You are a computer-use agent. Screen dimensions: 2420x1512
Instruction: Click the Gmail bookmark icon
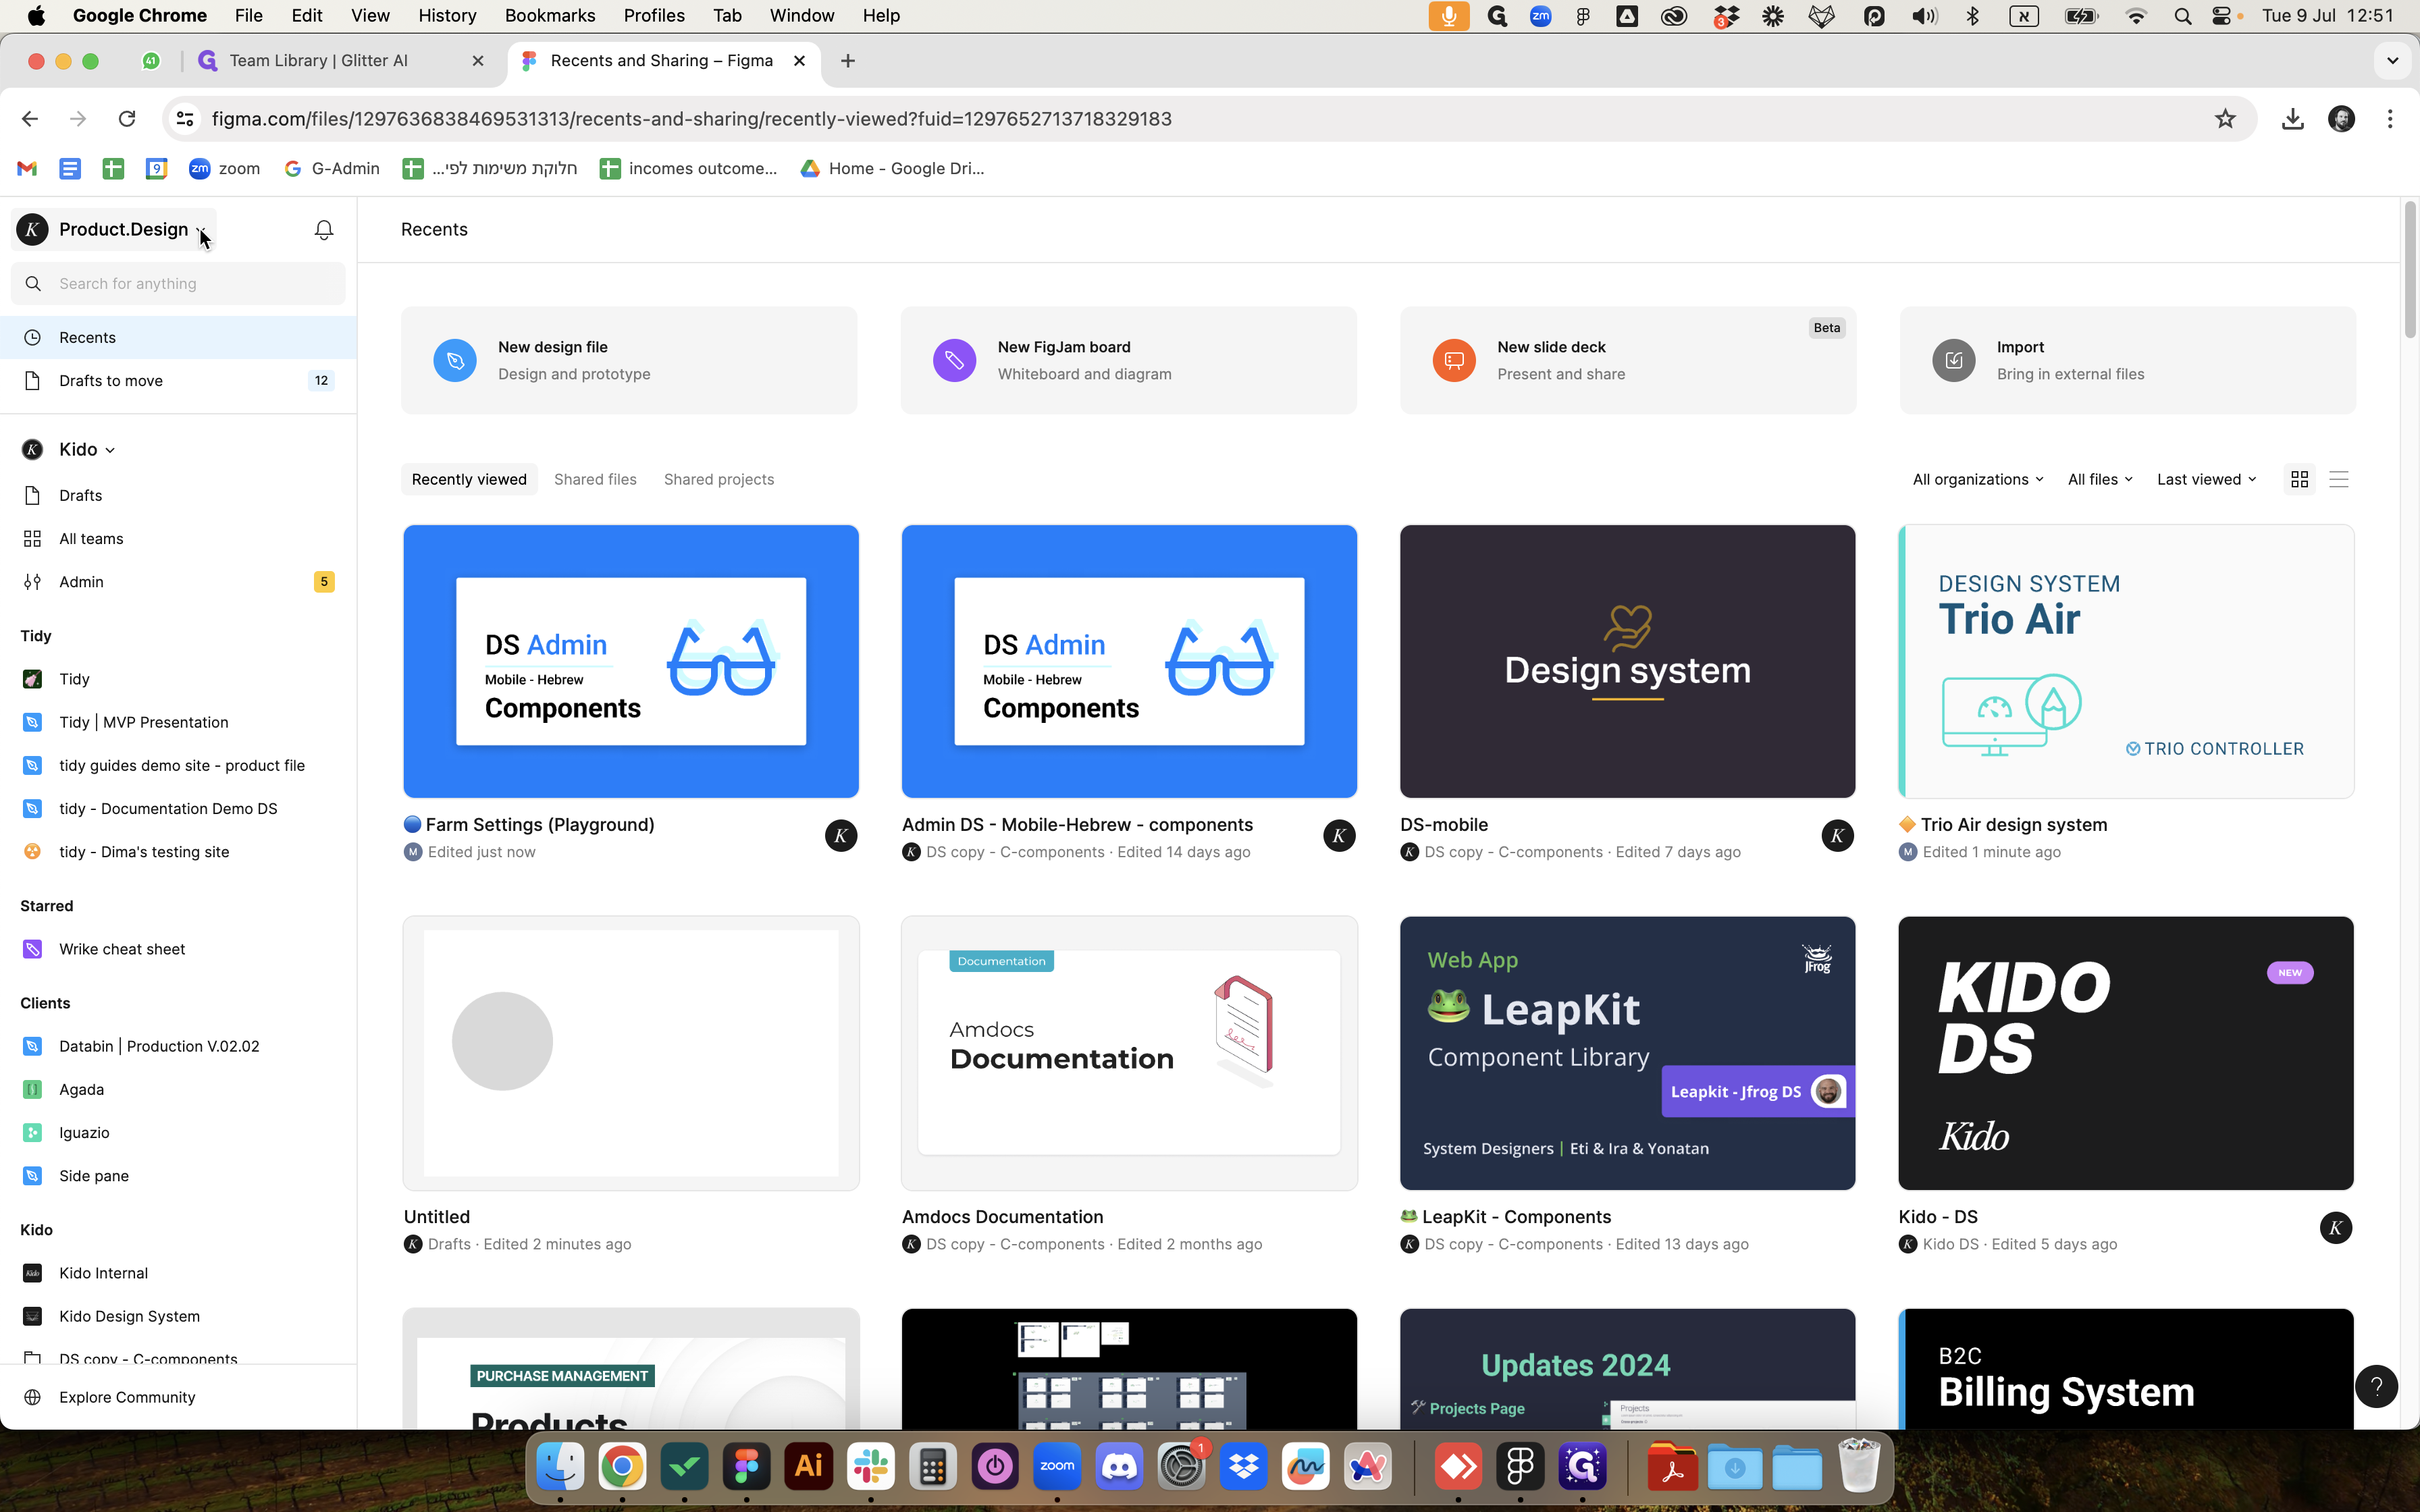pyautogui.click(x=27, y=168)
